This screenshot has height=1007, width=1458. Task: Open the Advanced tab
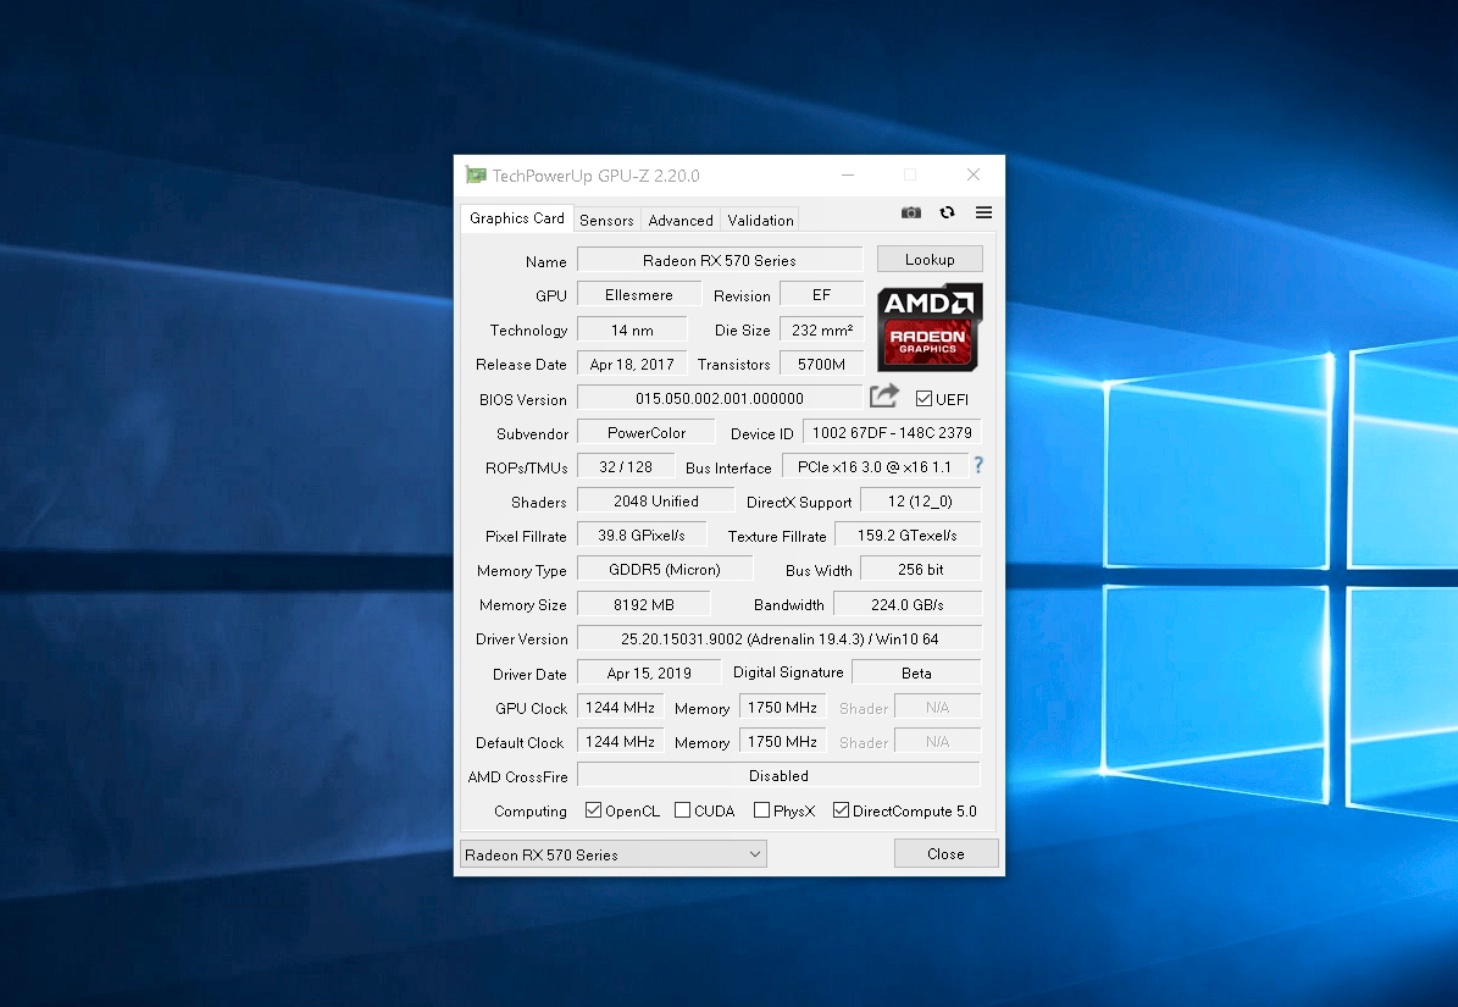click(x=681, y=220)
